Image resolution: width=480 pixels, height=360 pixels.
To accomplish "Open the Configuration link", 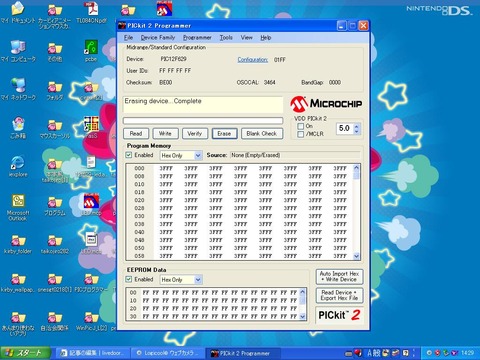I will (253, 60).
